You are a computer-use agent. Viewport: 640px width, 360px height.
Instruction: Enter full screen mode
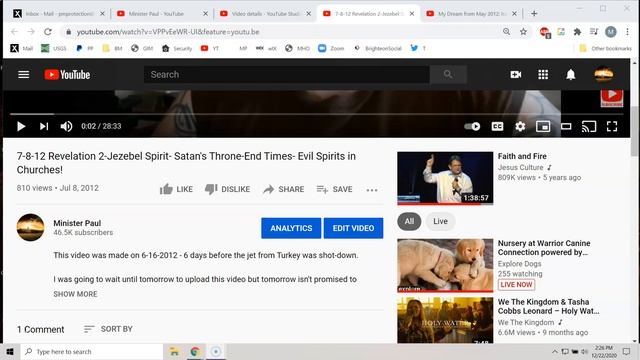pos(612,127)
